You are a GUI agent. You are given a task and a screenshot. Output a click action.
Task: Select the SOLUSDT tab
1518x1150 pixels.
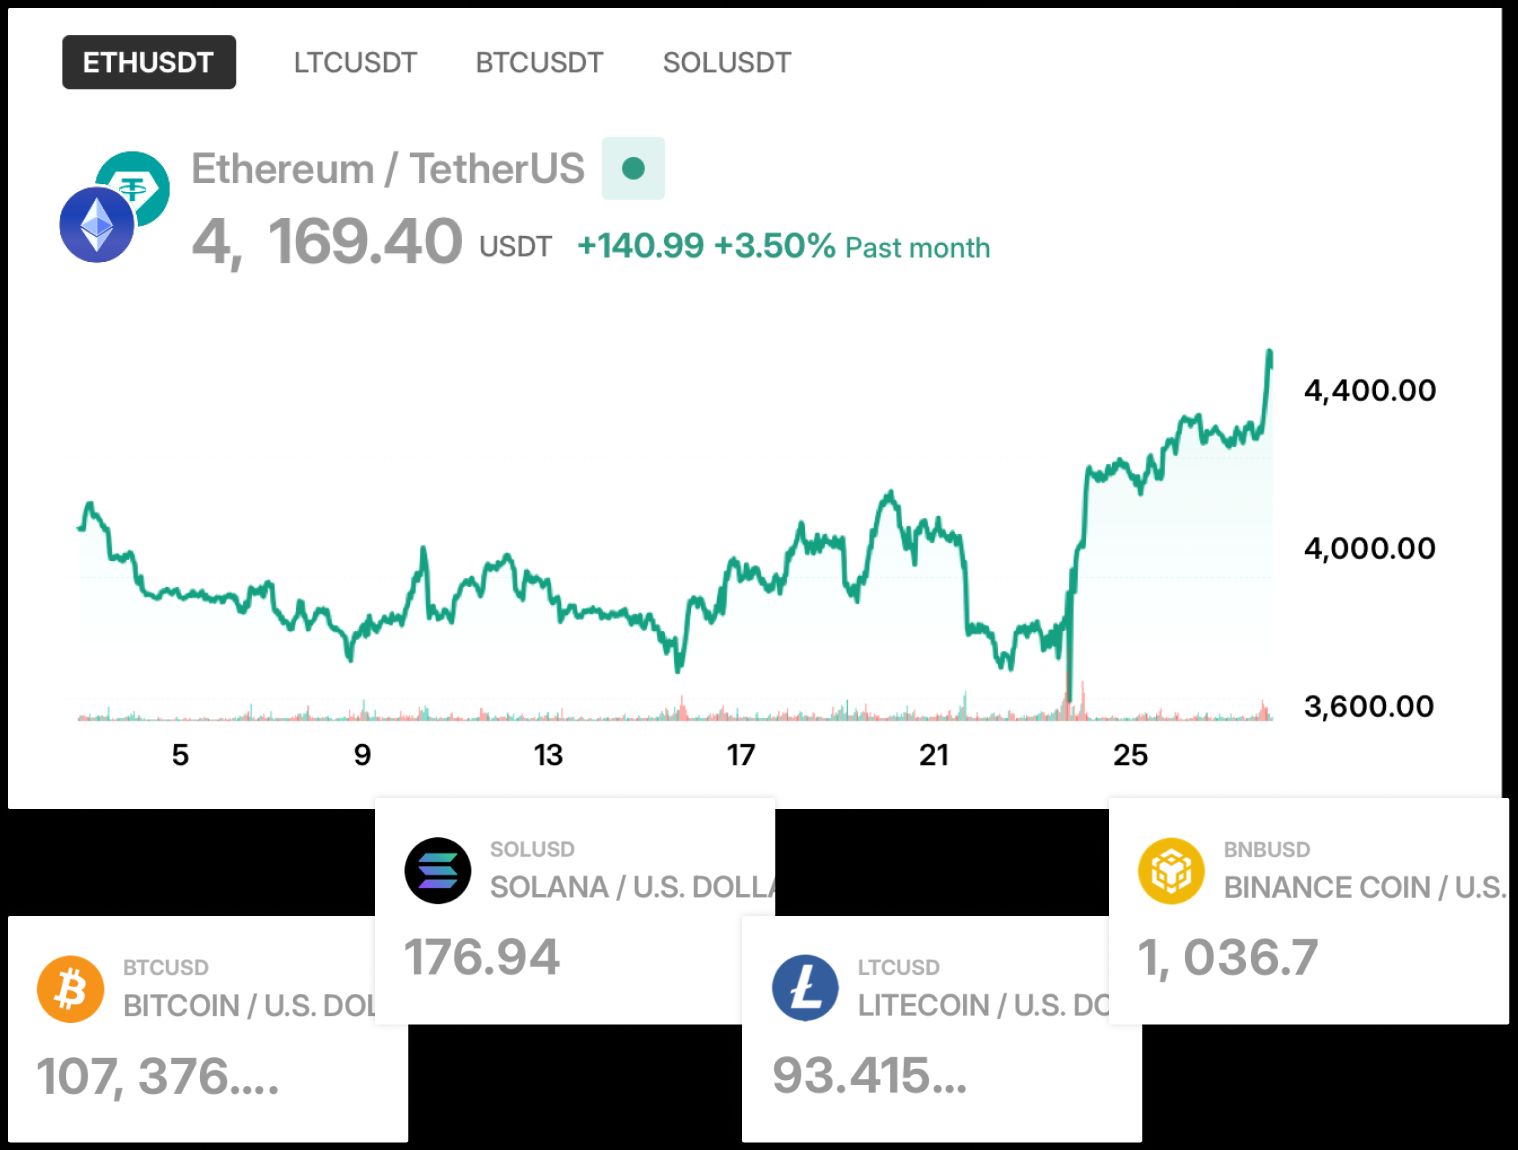tap(726, 62)
